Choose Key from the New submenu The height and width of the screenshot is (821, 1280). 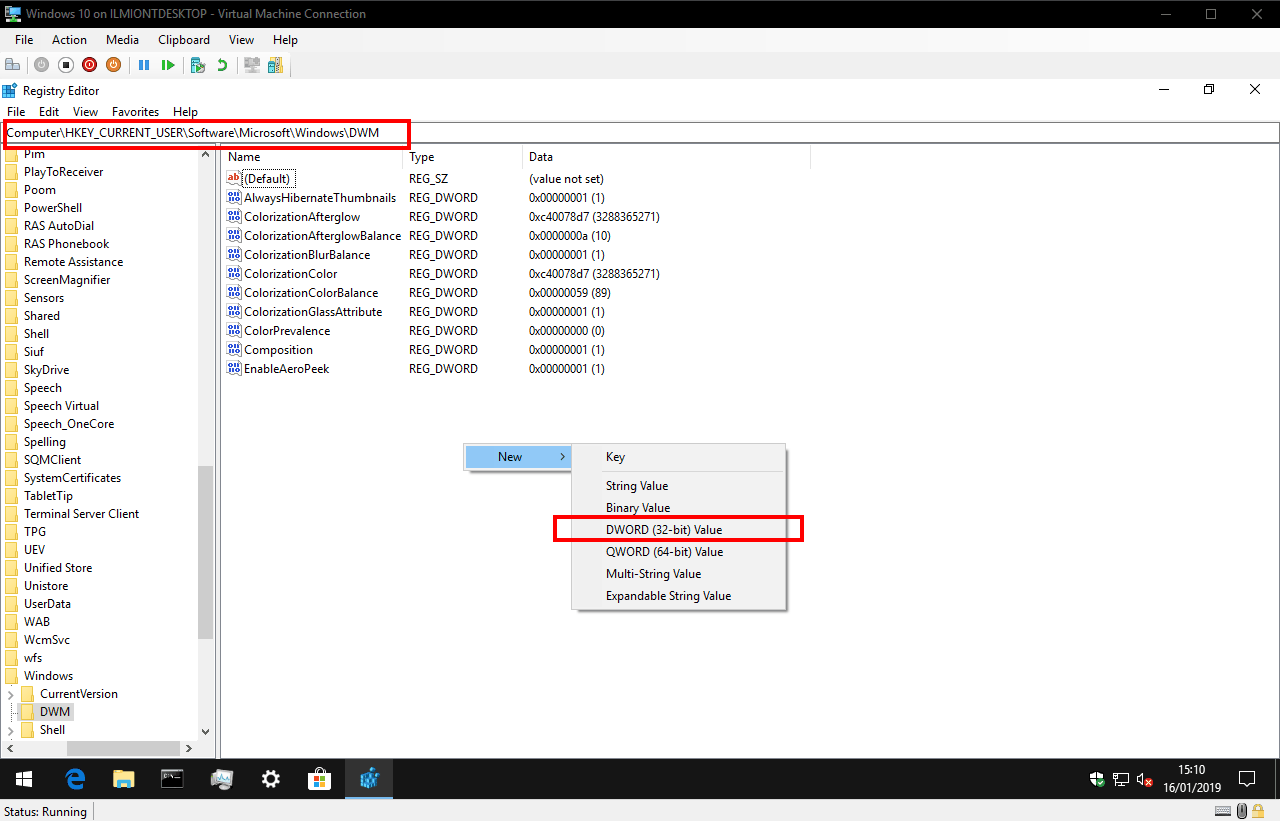pos(679,457)
